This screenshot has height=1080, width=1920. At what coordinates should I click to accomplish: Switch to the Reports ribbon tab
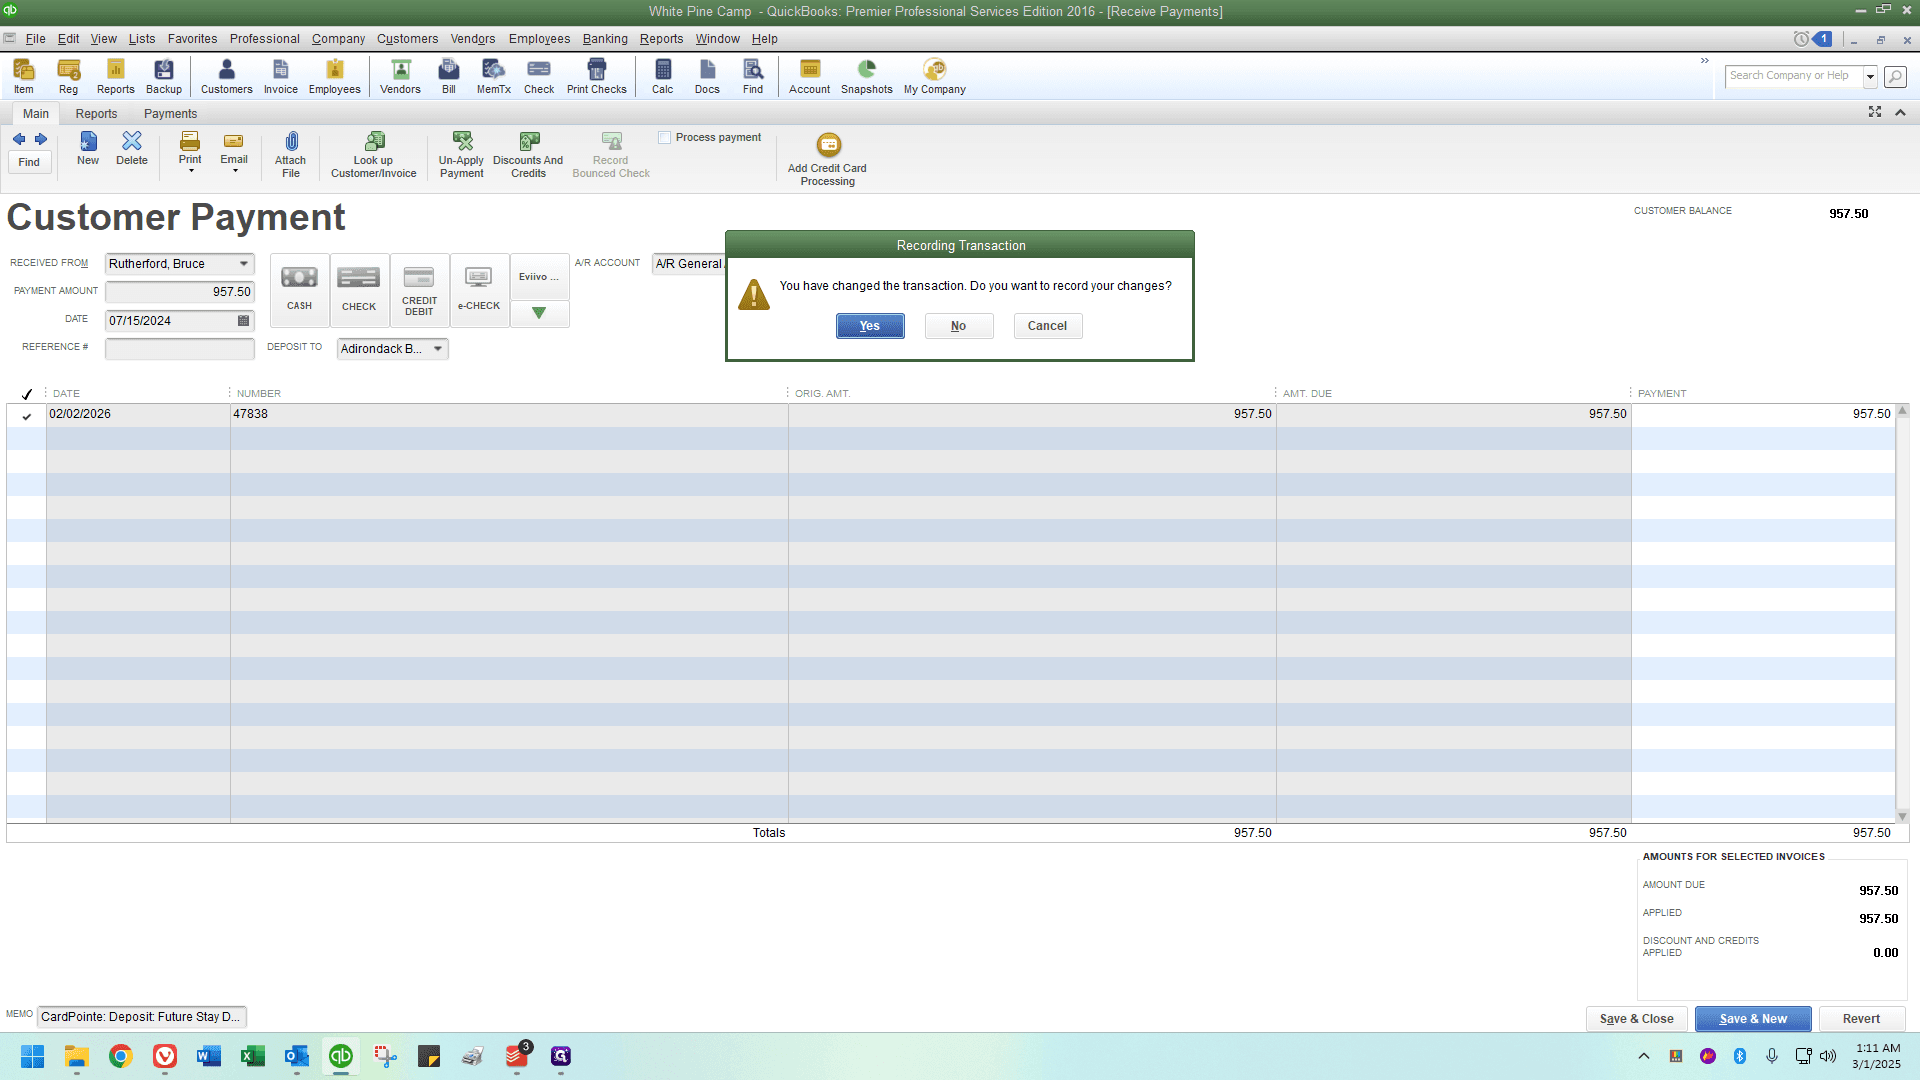(96, 114)
